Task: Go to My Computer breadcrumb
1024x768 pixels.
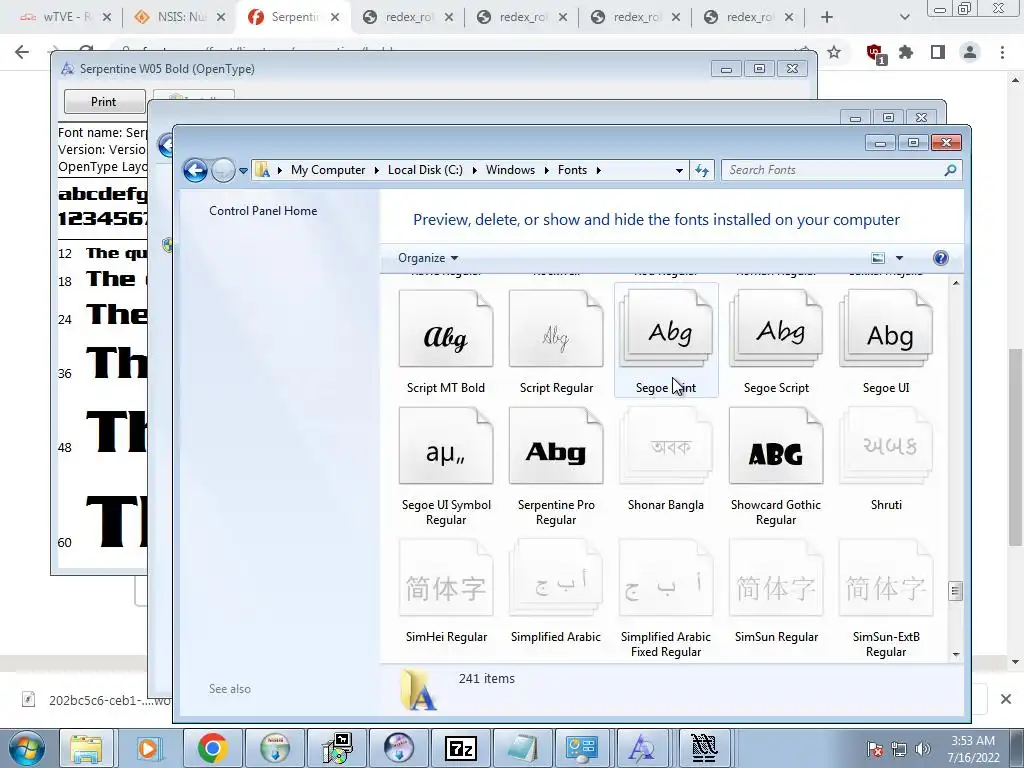Action: (328, 170)
